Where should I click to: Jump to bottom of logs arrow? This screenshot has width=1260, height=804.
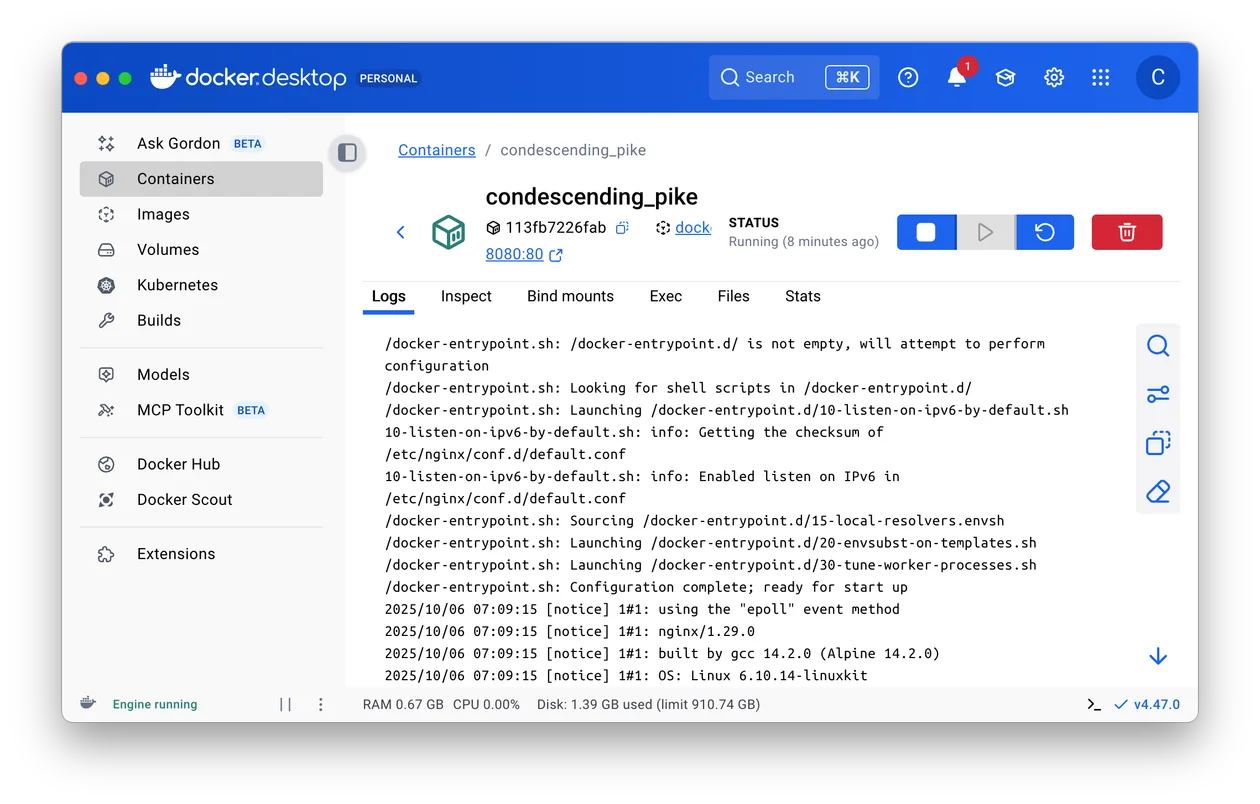pyautogui.click(x=1158, y=656)
